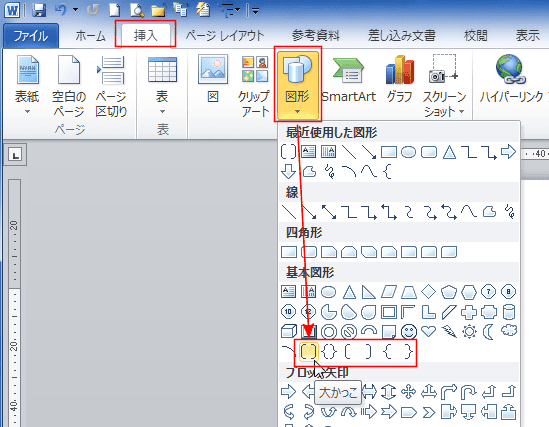This screenshot has width=549, height=427.
Task: Choose the heart shape in basic shapes
Action: point(429,330)
